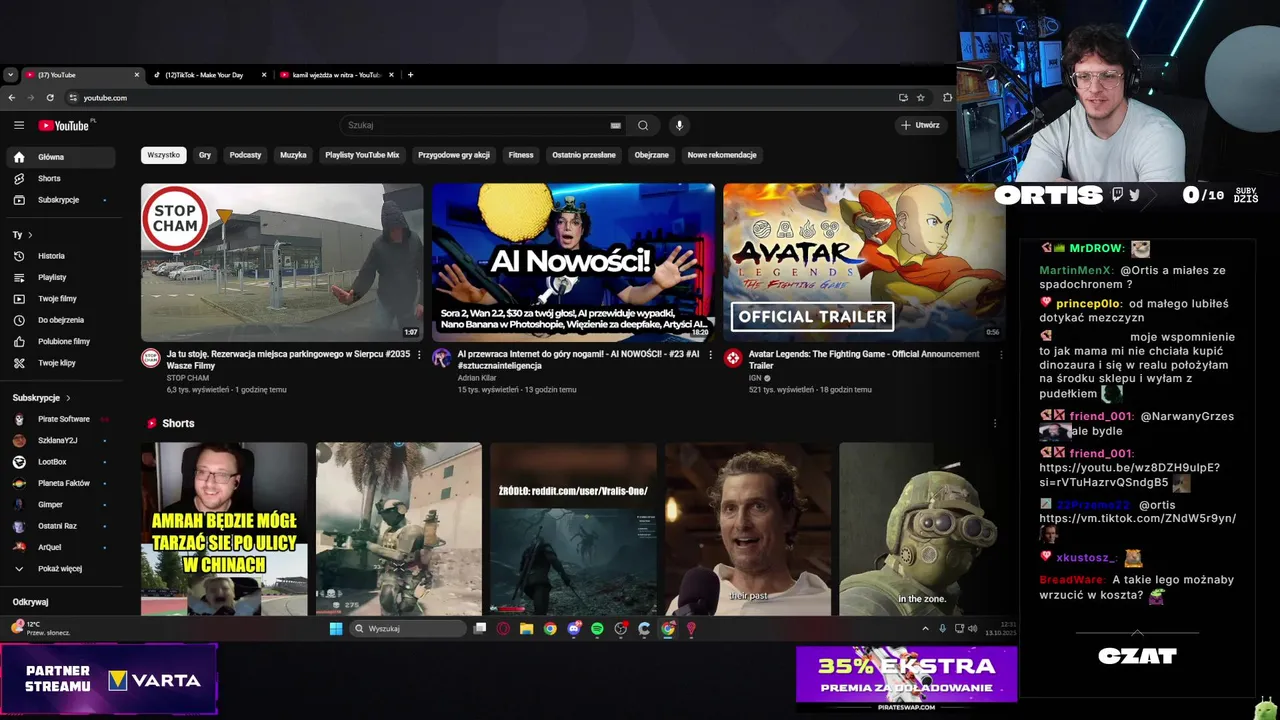Select the Wszystko filter chip

point(164,155)
